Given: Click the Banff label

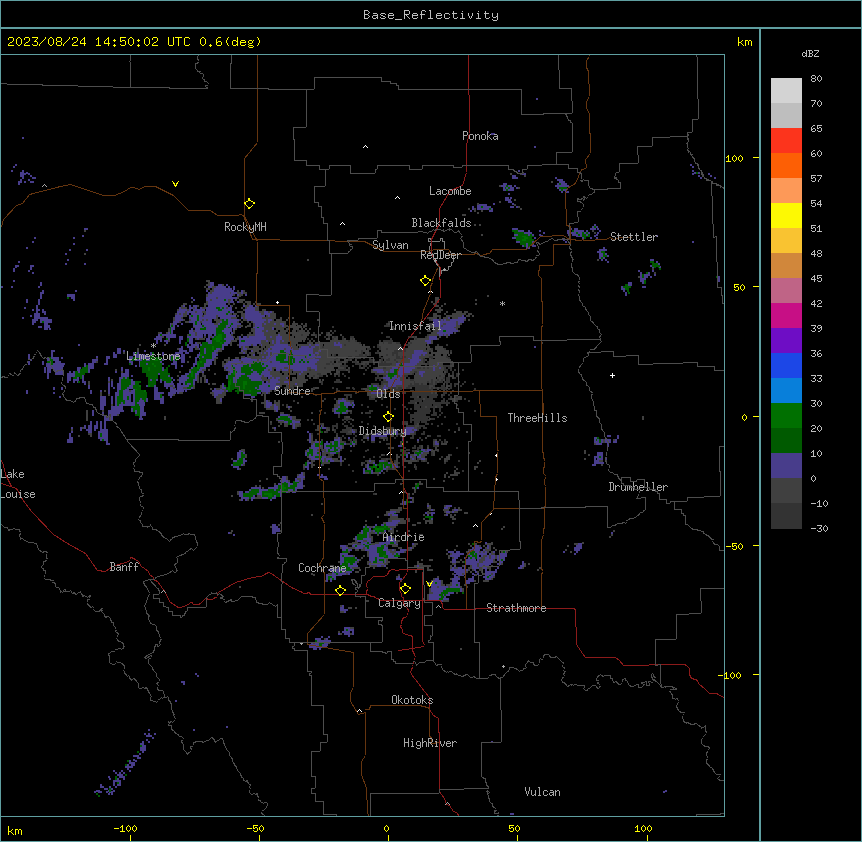Looking at the screenshot, I should (124, 567).
